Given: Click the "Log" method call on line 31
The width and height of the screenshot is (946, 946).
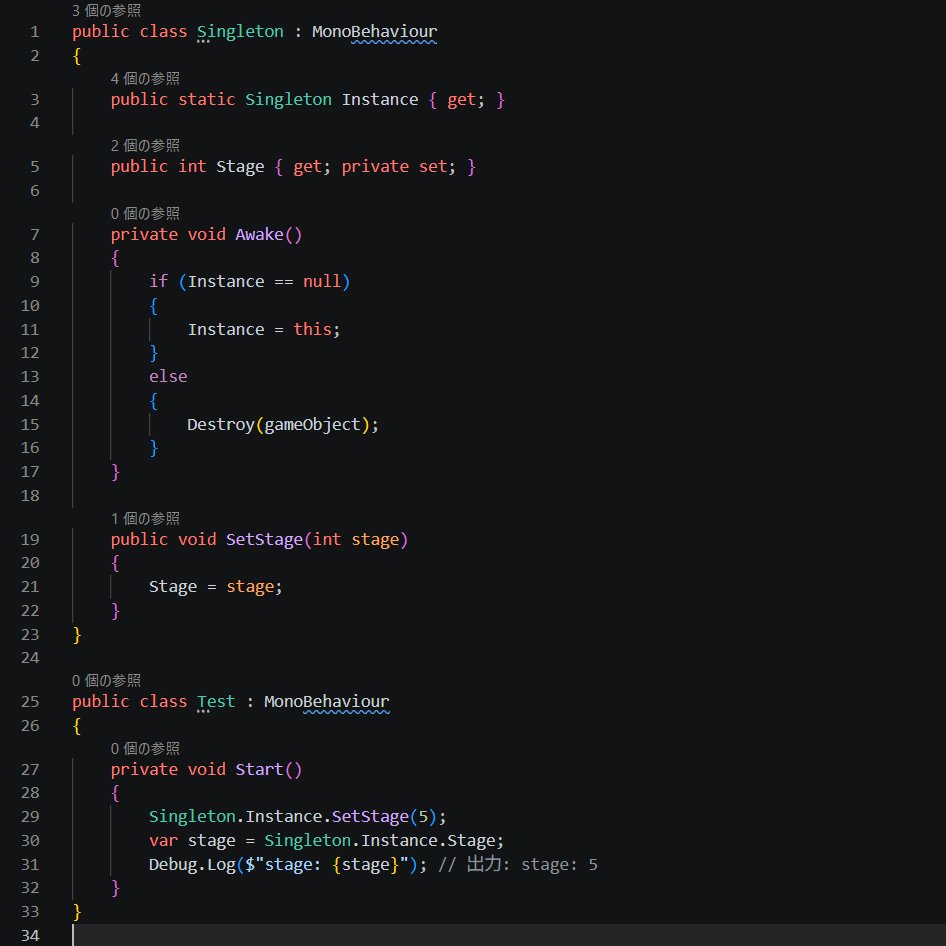Looking at the screenshot, I should coord(221,865).
